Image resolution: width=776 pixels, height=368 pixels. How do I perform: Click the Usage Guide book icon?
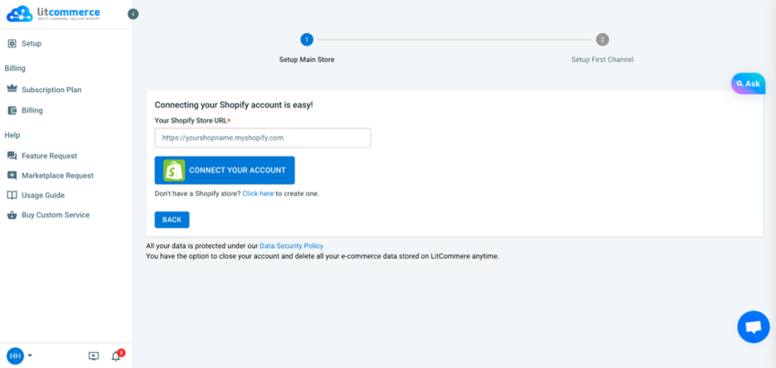tap(12, 195)
